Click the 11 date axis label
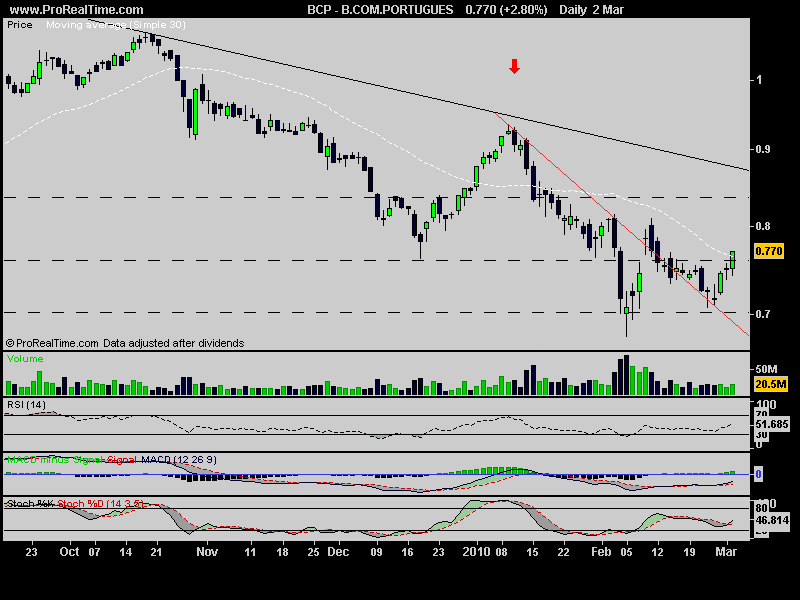 (x=250, y=552)
